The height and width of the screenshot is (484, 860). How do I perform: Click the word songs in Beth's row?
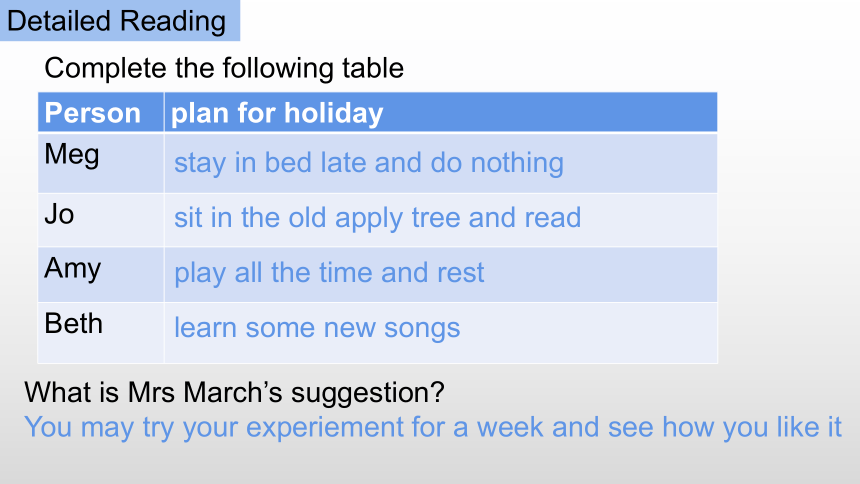422,329
